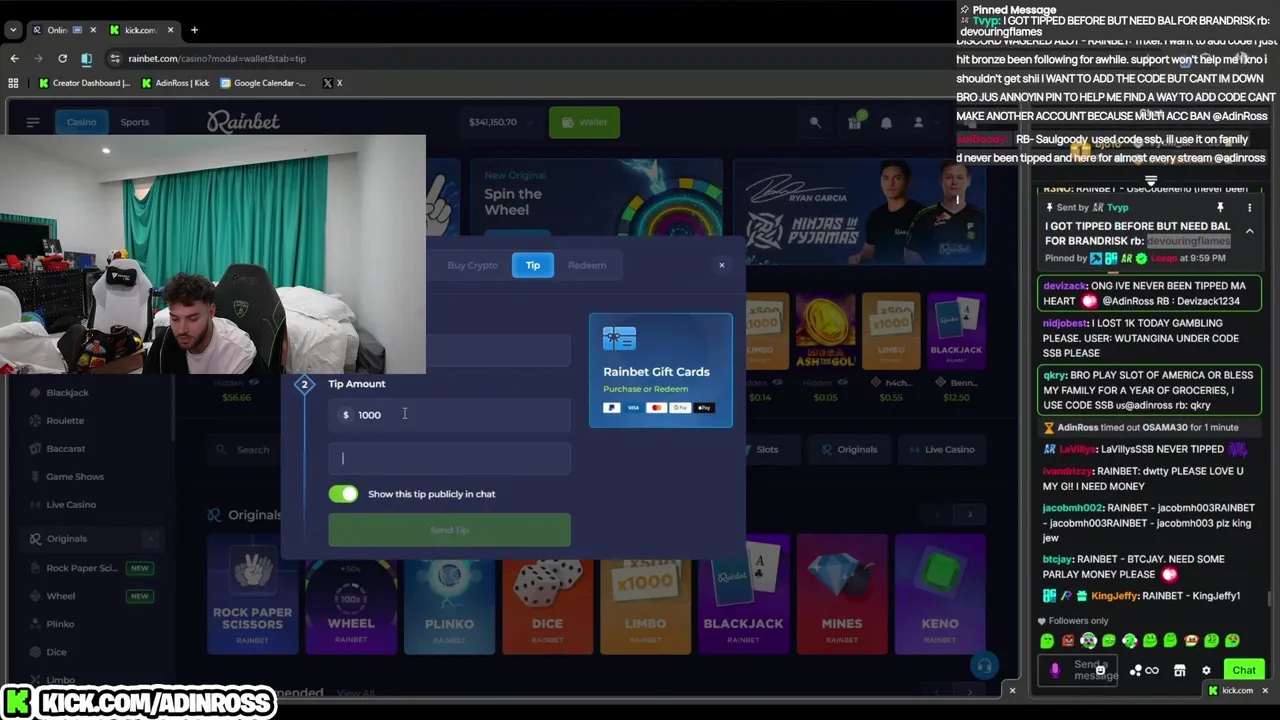The image size is (1280, 720).
Task: Select the Casino tab in header
Action: pyautogui.click(x=81, y=122)
